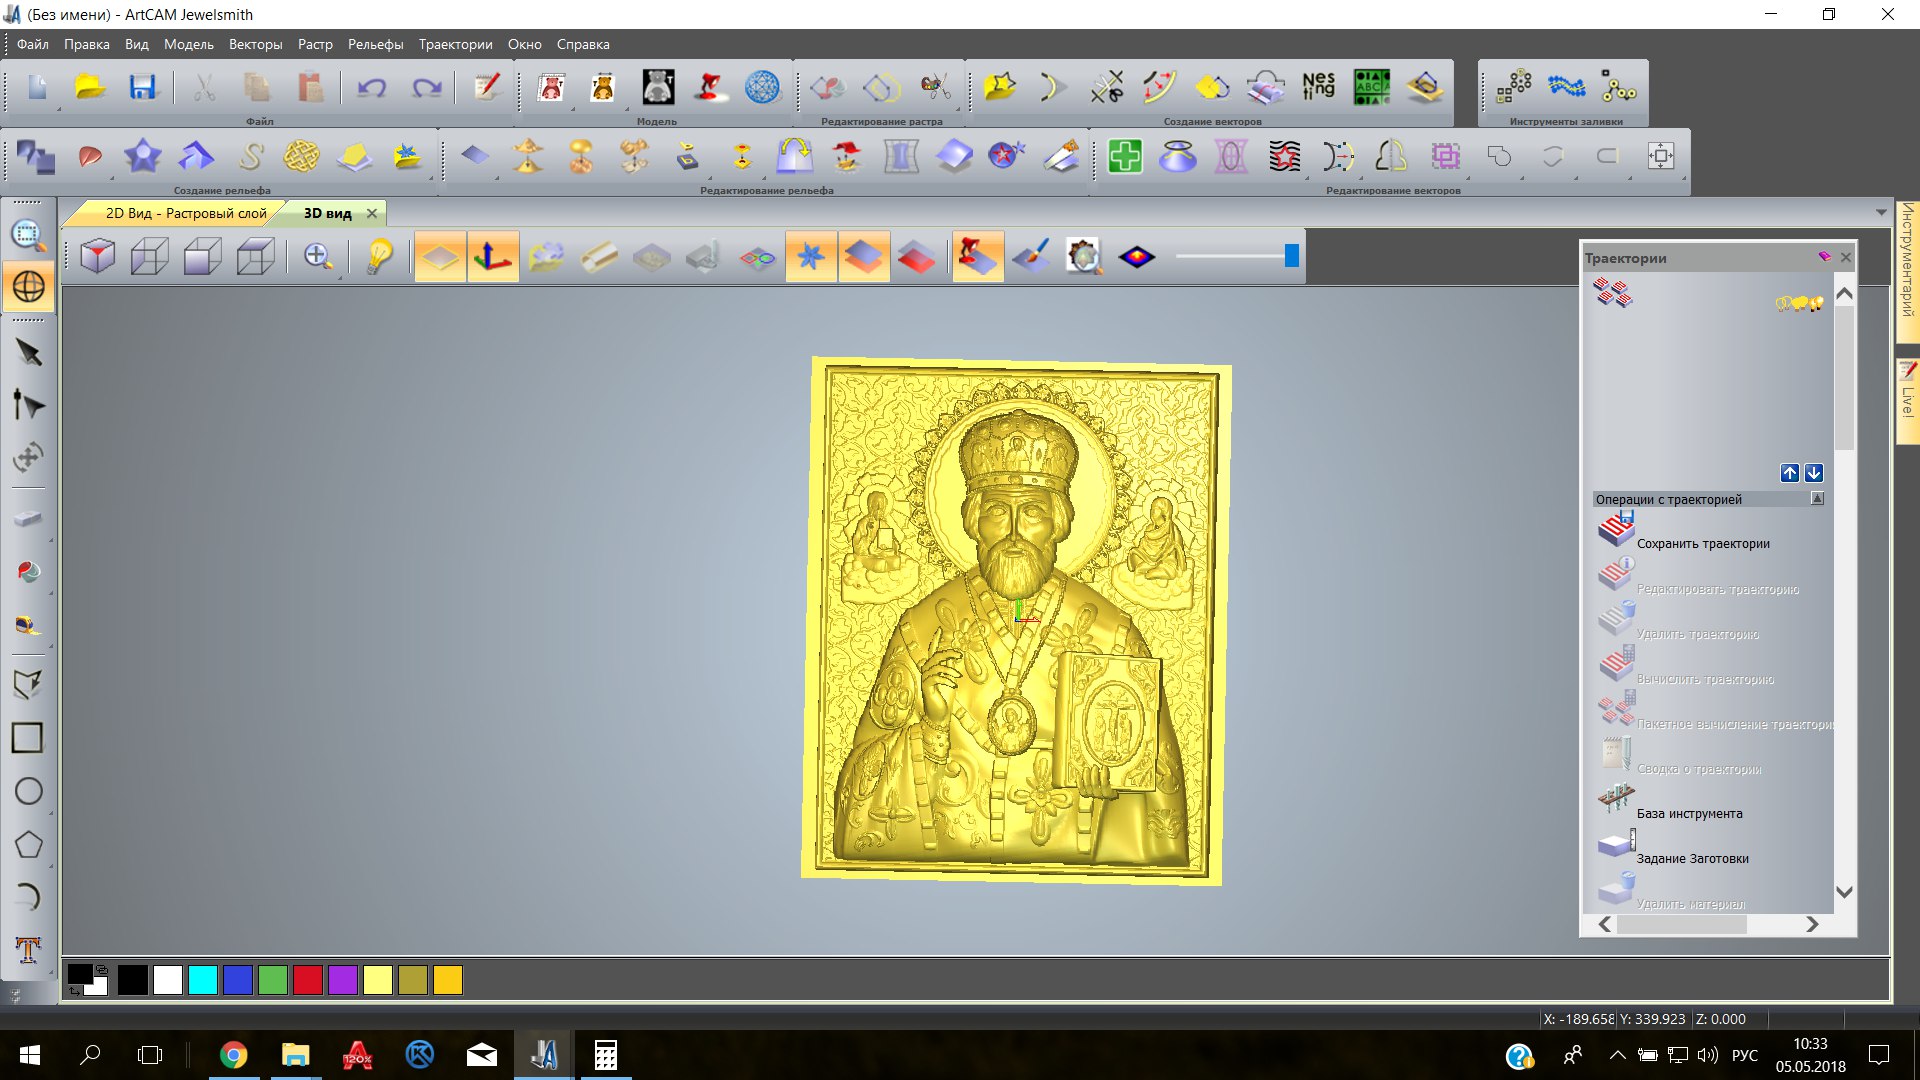The width and height of the screenshot is (1920, 1080).
Task: Click the Undo arrow icon
Action: coord(372,88)
